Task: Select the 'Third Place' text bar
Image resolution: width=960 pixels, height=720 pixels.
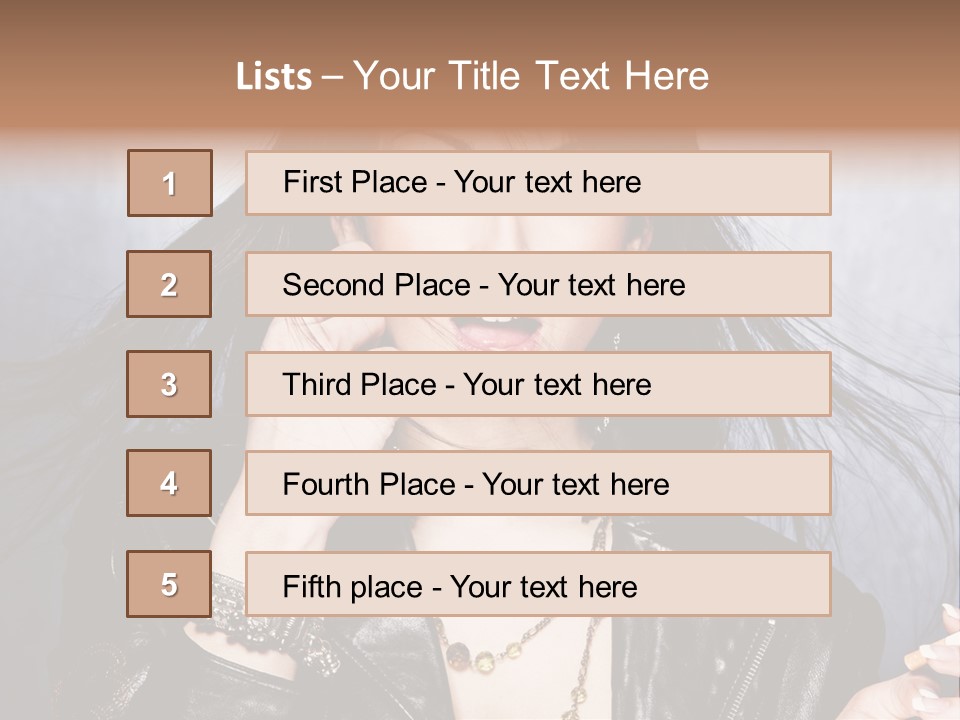Action: coord(538,384)
